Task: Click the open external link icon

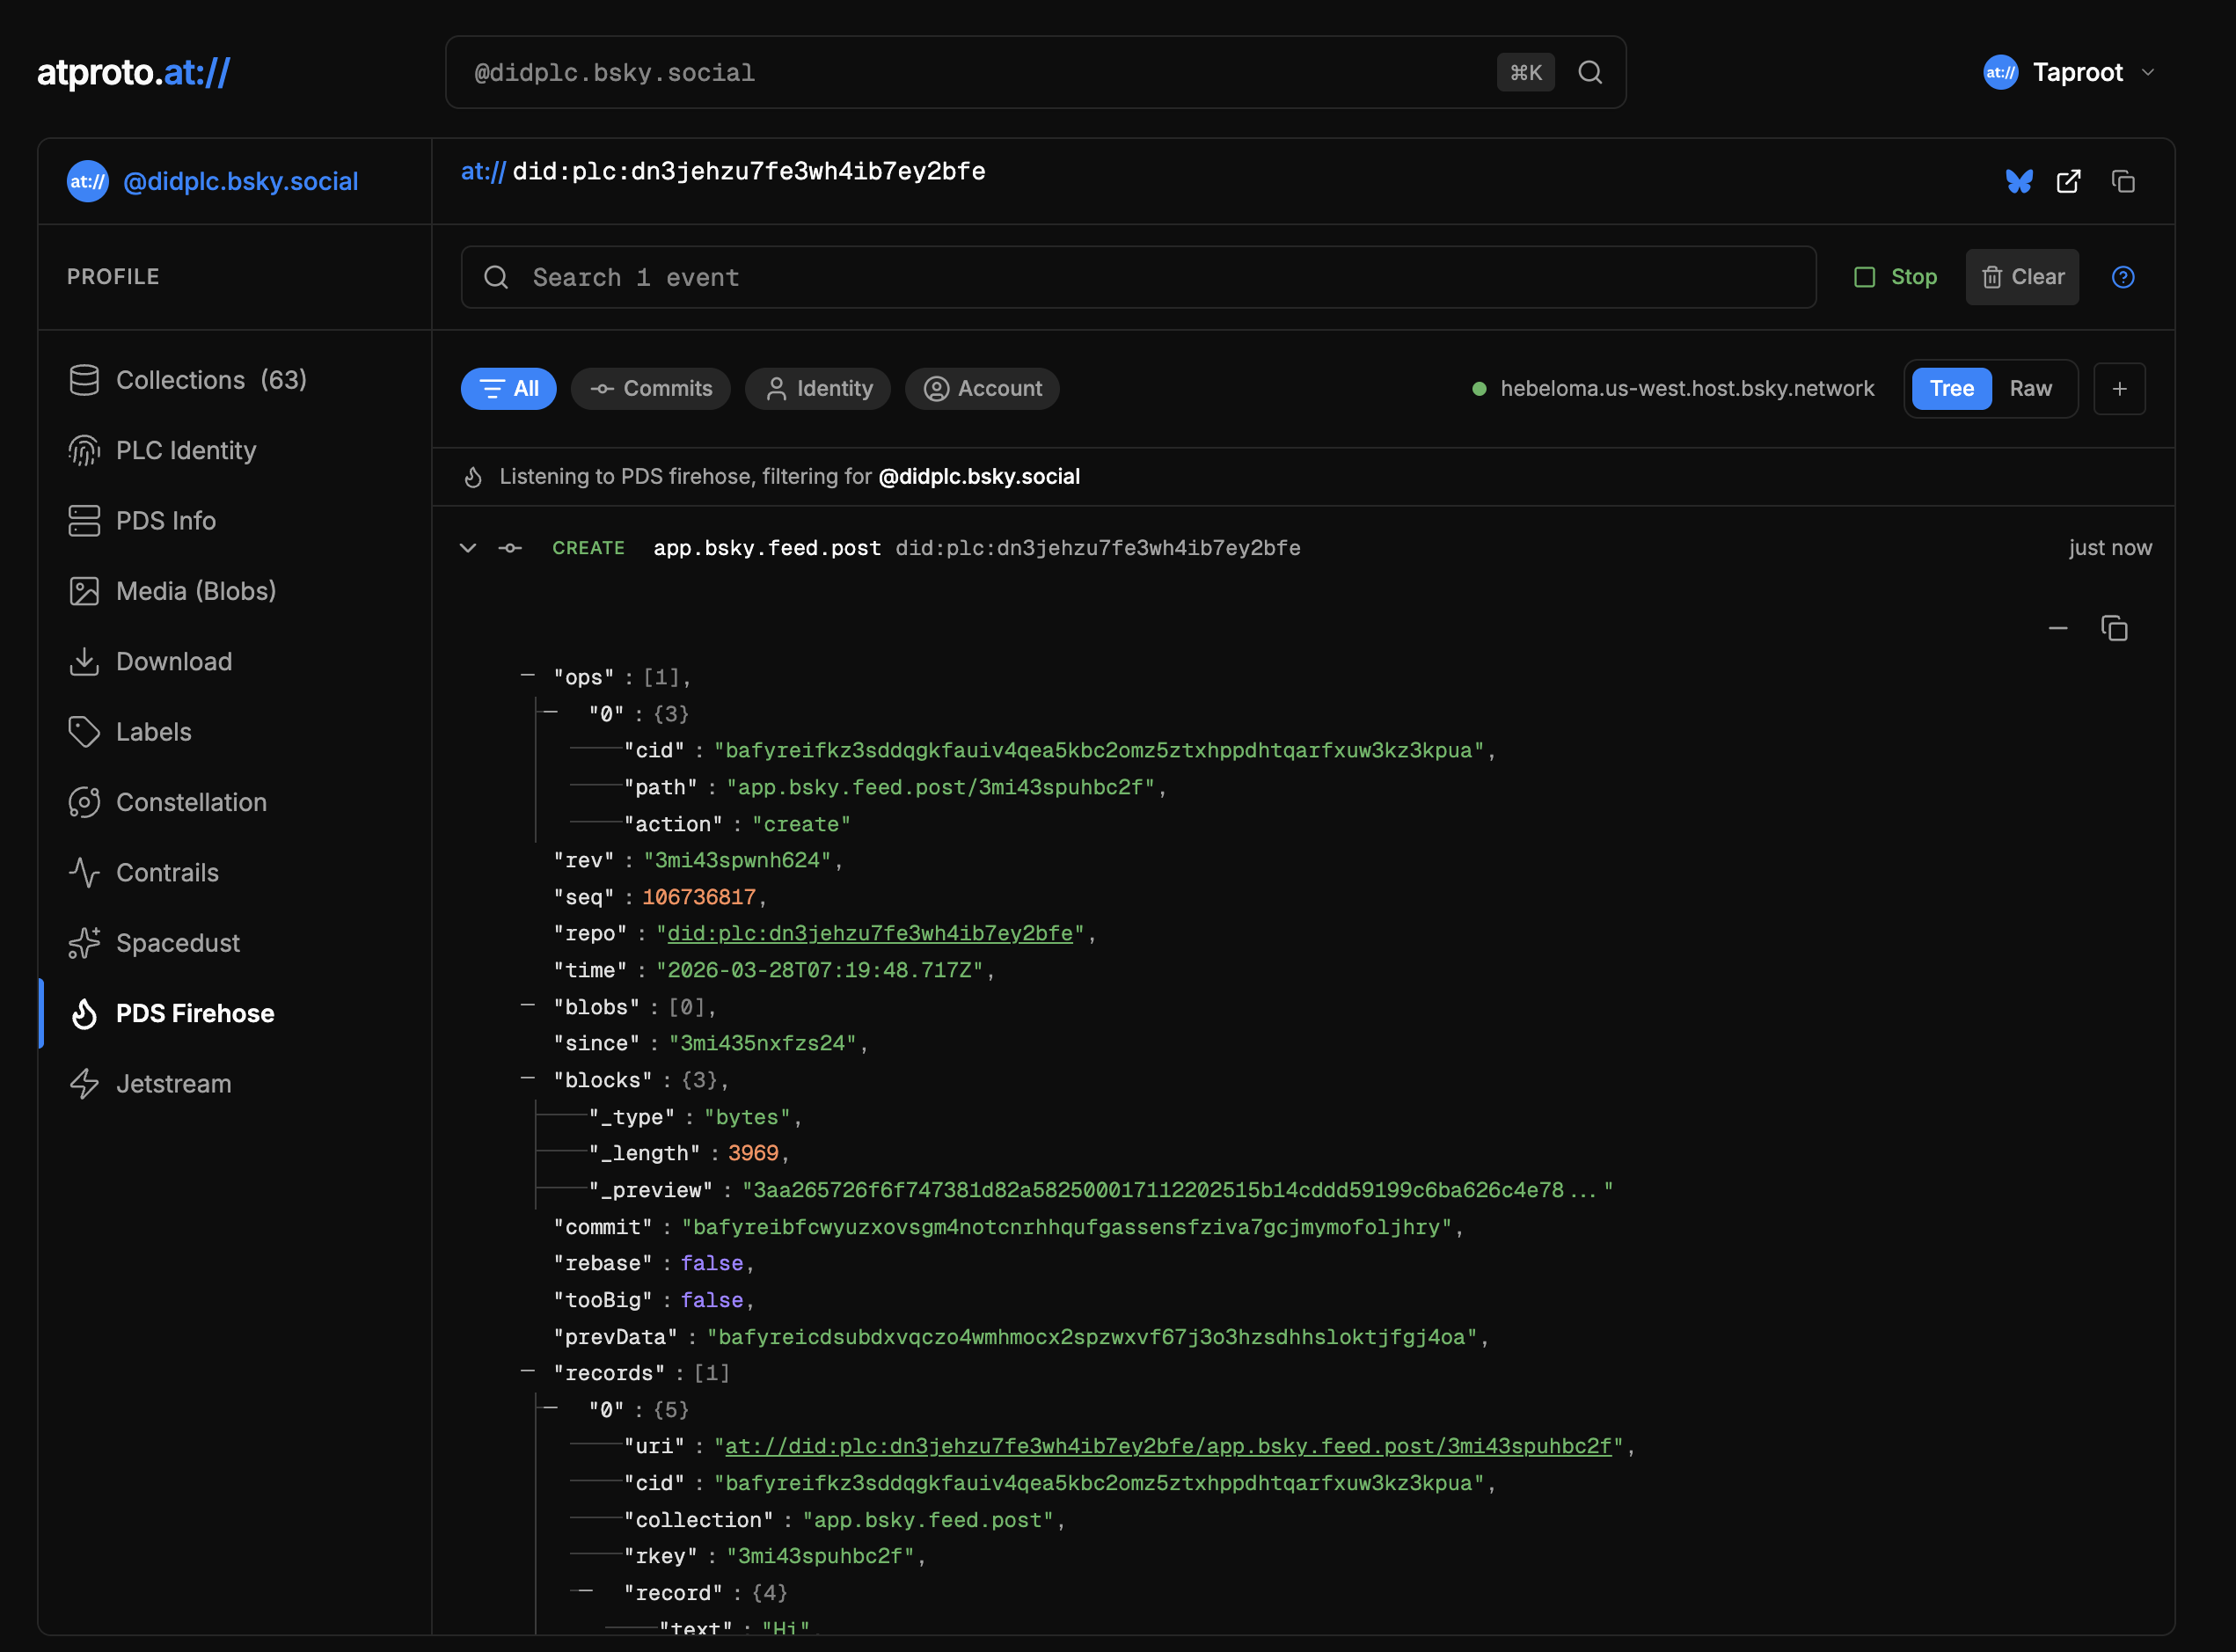Action: 2068,181
